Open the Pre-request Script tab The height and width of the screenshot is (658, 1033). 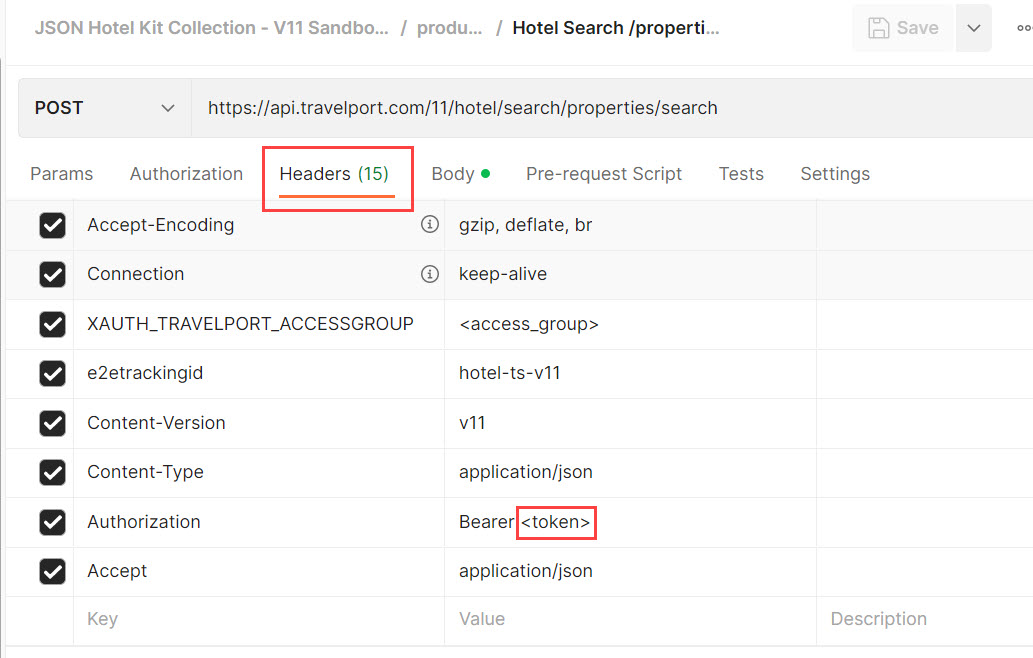tap(604, 174)
